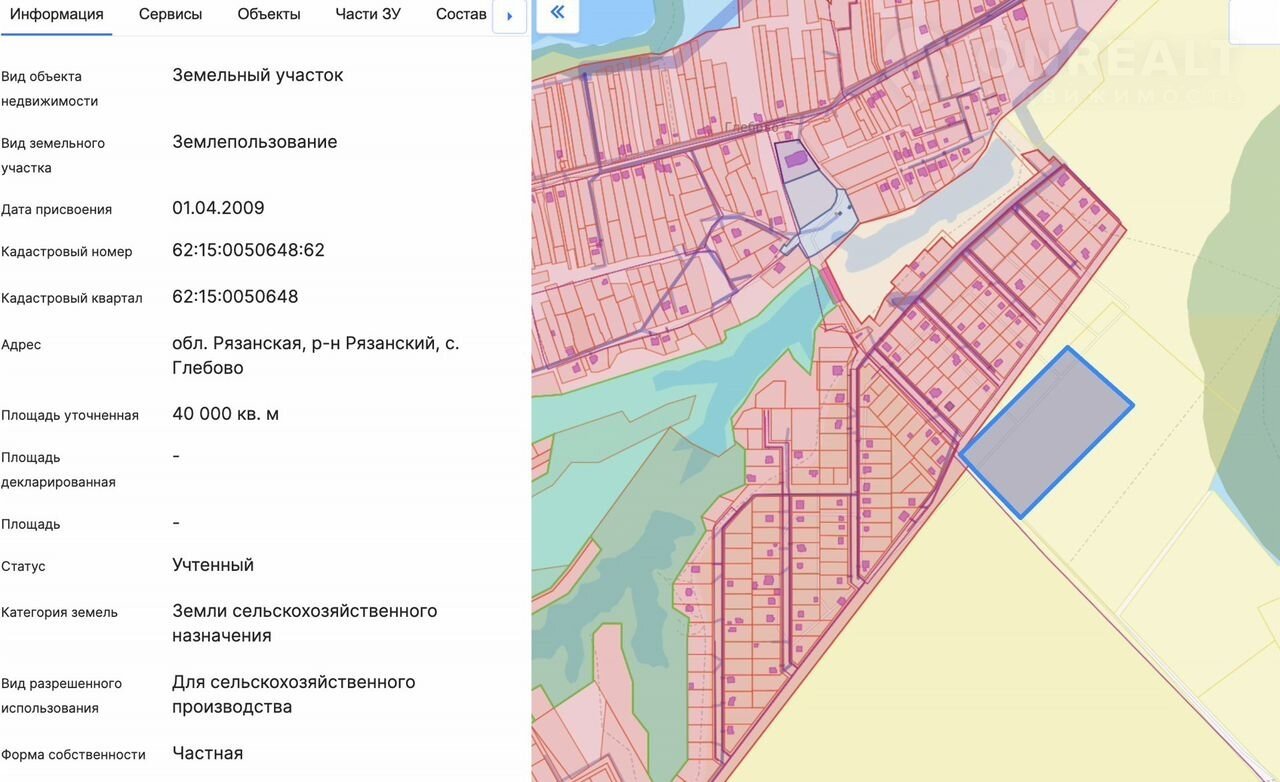Screen dimensions: 1280x782
Task: Select the Объекты tab
Action: (269, 14)
